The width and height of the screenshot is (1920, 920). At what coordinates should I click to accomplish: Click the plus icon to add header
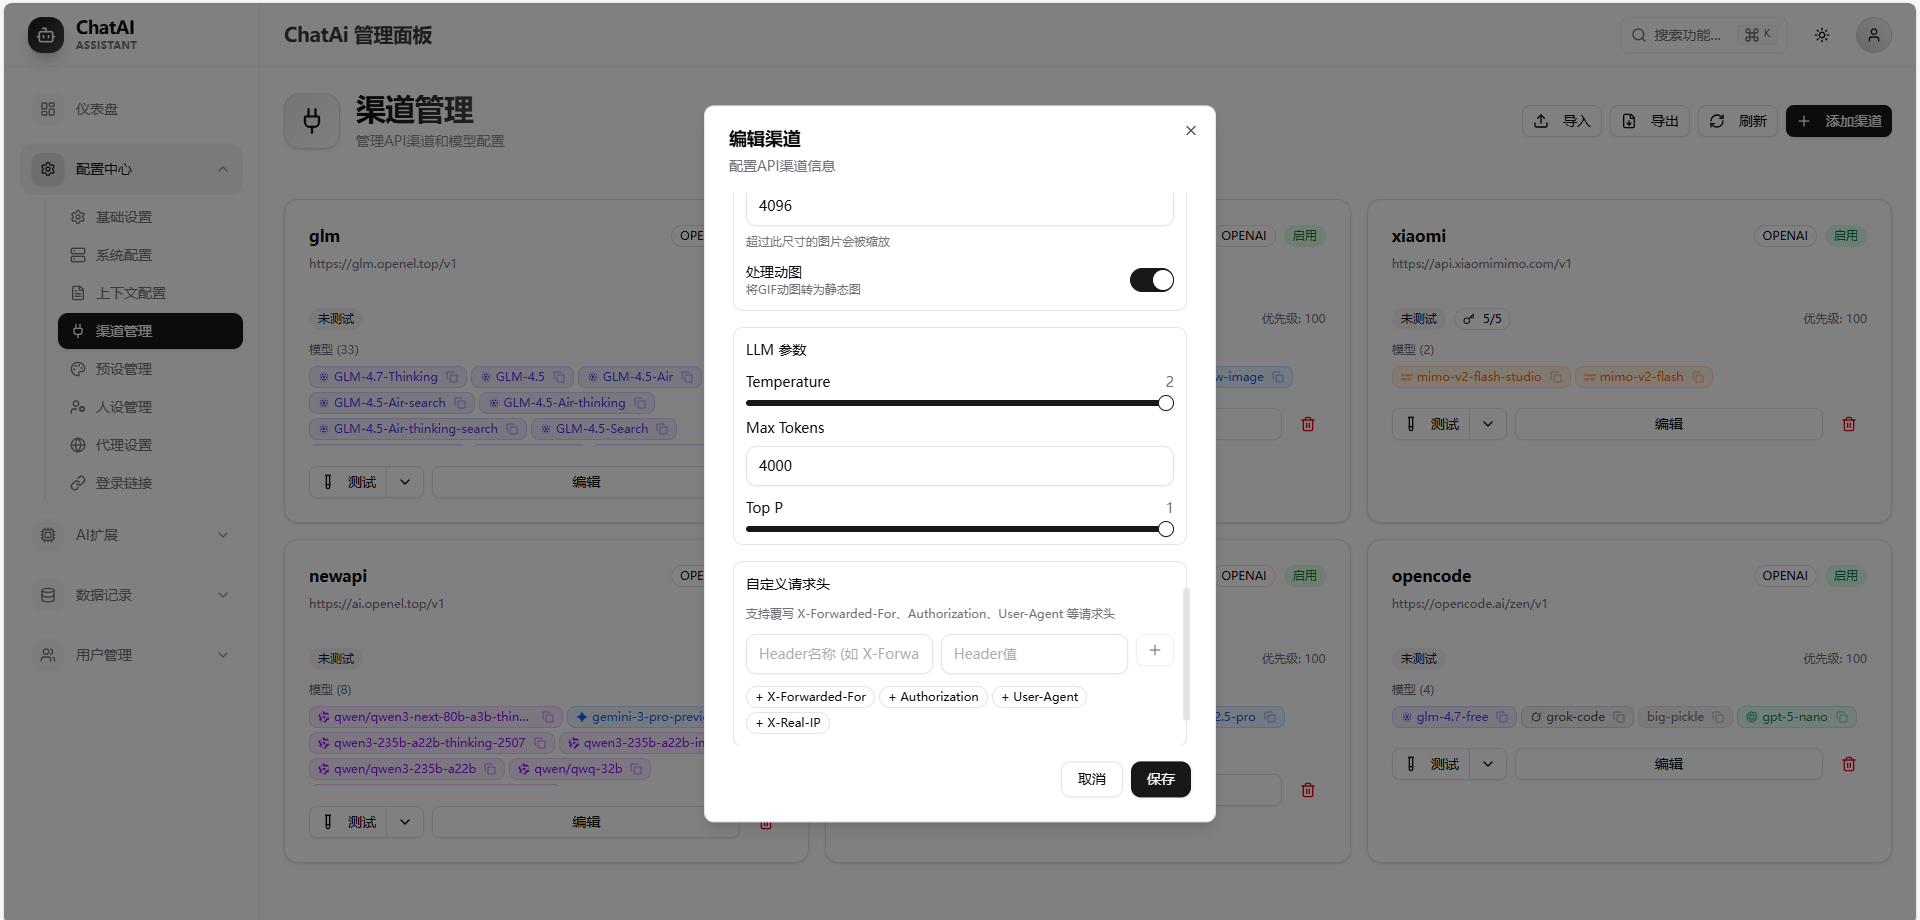coord(1155,651)
